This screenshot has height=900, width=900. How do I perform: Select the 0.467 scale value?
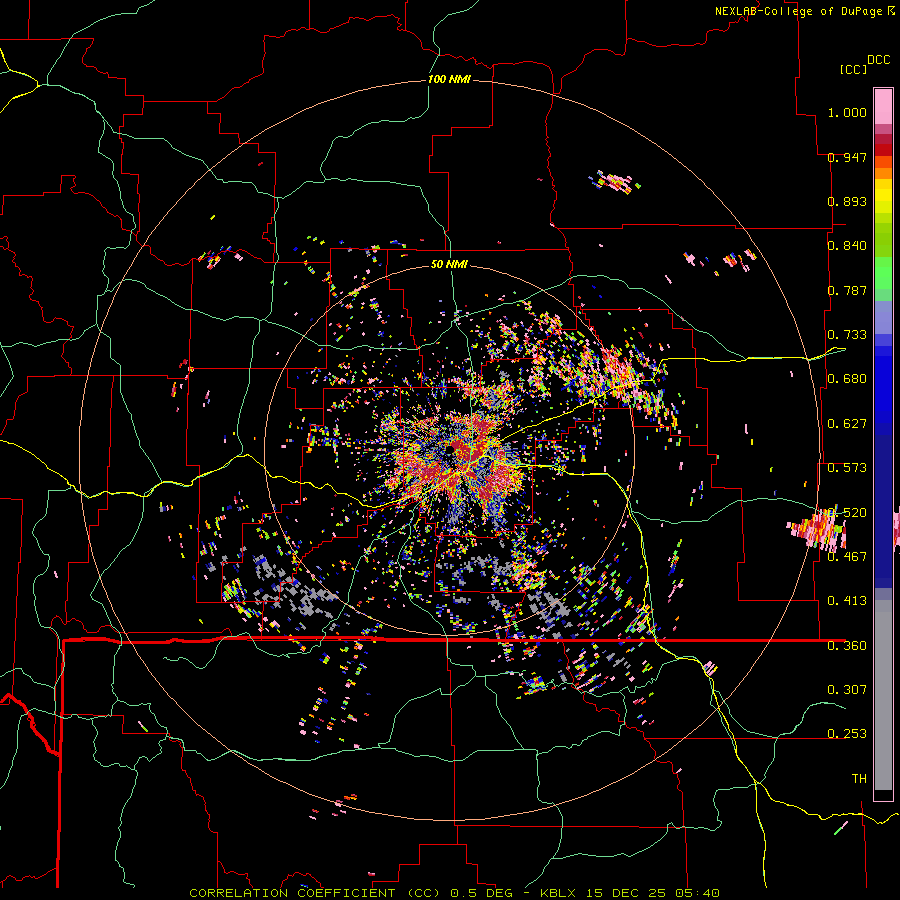(x=847, y=557)
